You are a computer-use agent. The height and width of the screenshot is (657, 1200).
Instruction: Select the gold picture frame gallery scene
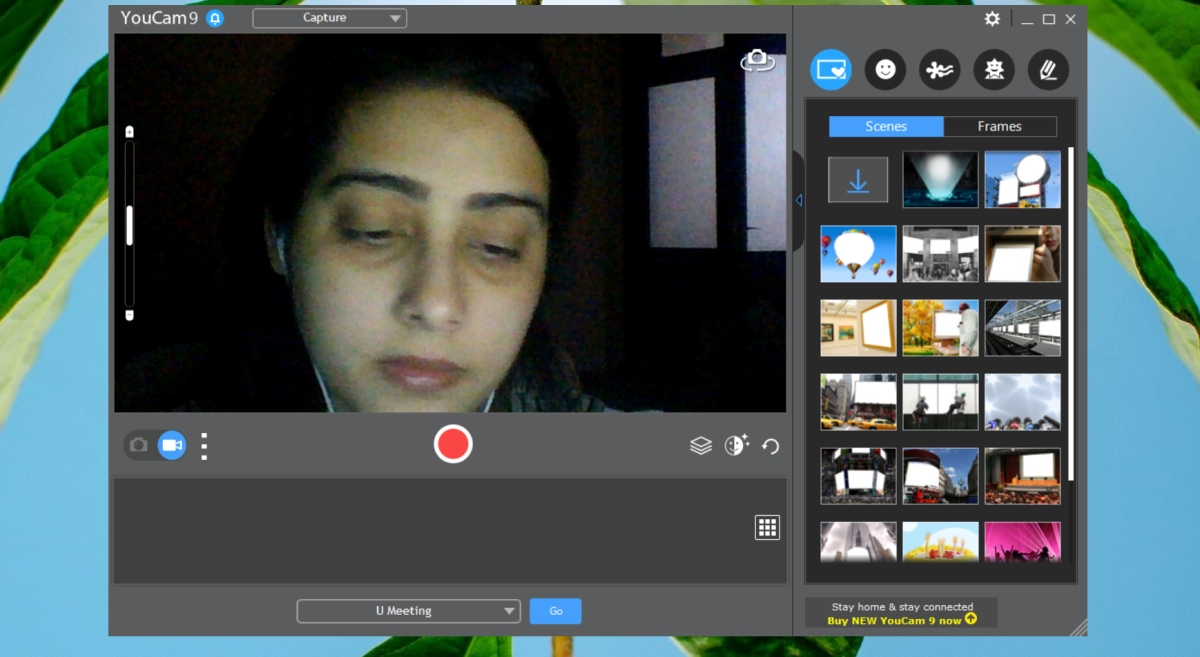pos(858,327)
